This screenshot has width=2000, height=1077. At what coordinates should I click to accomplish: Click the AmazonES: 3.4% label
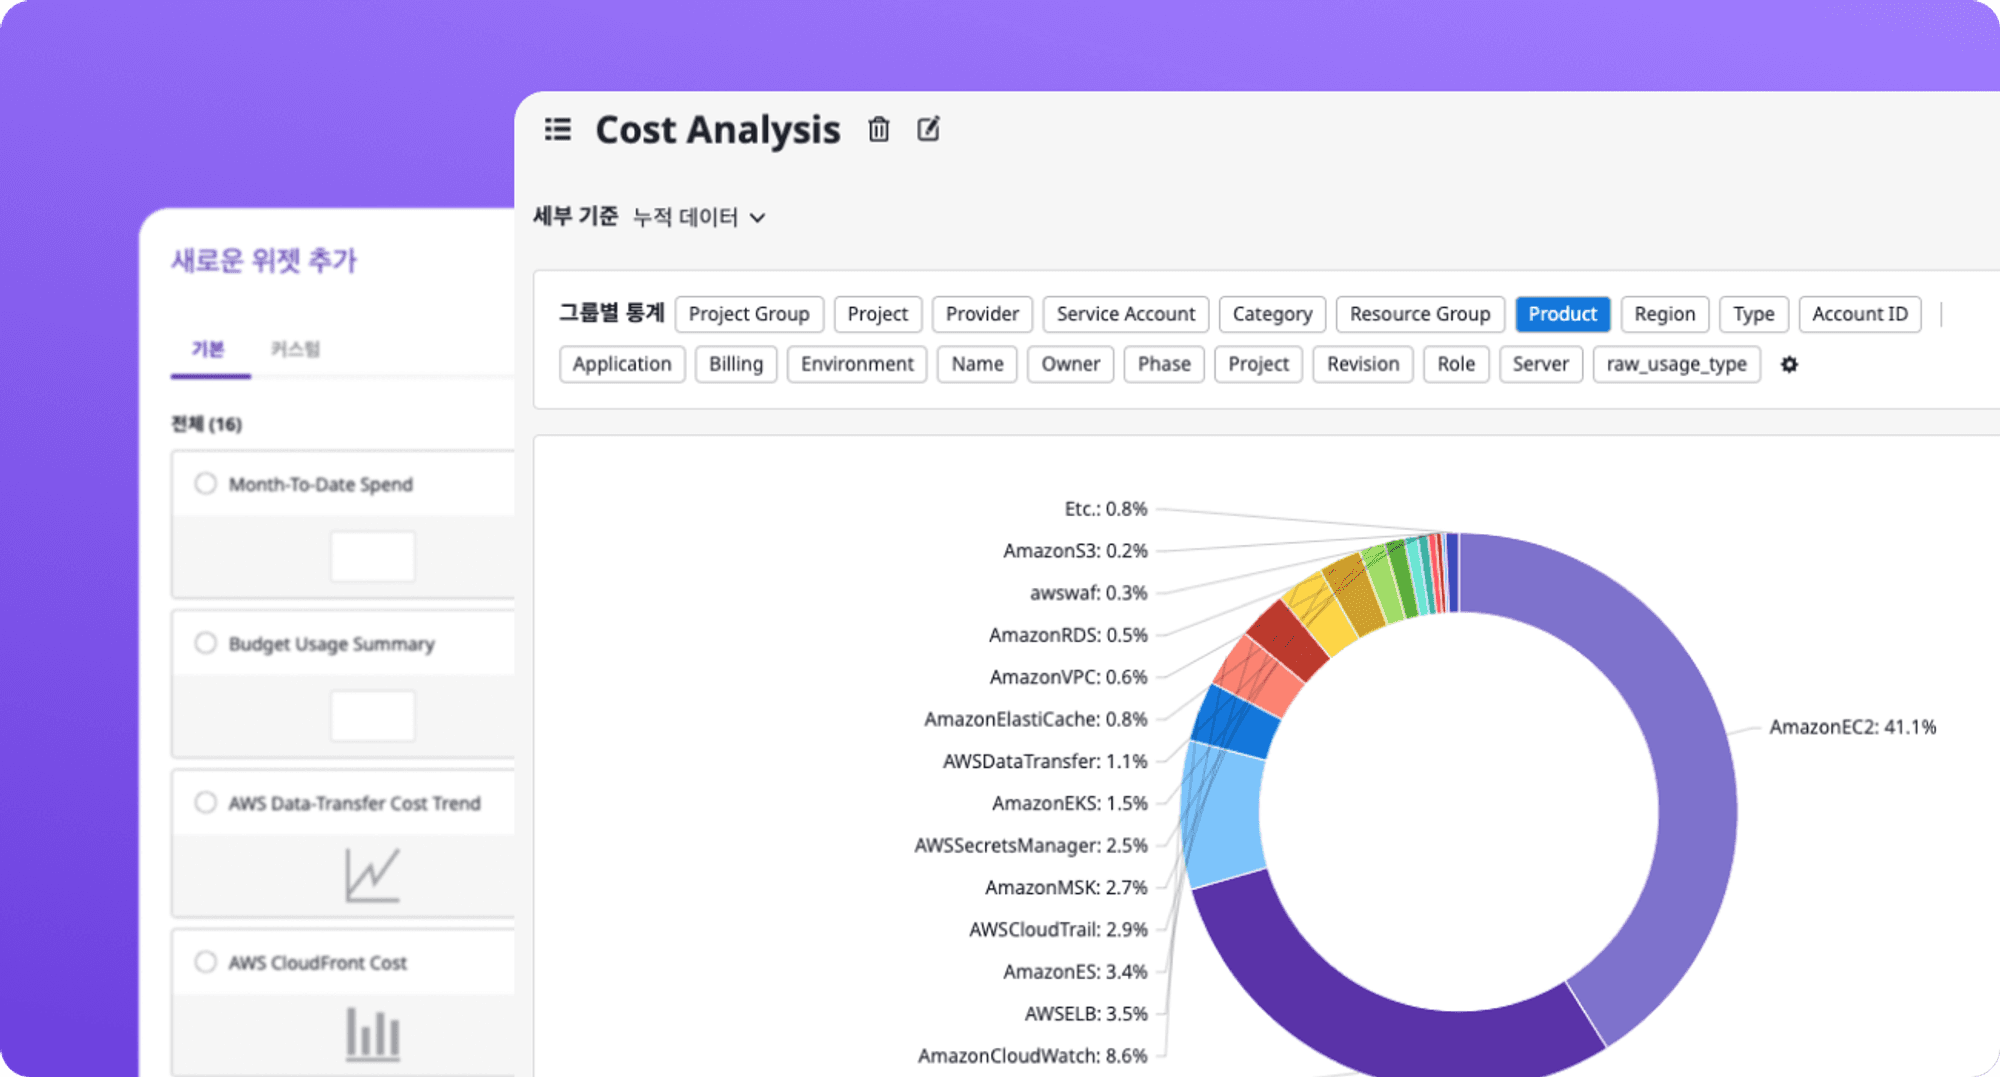[x=1075, y=971]
